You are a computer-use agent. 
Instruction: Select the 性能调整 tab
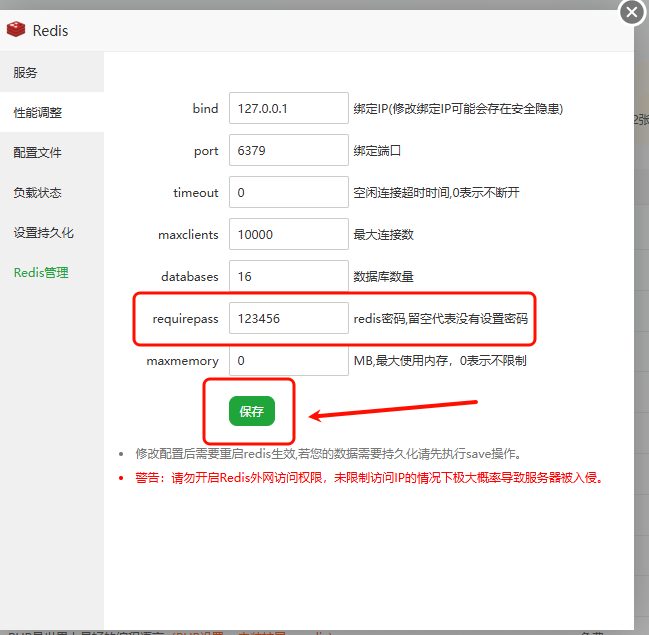(x=52, y=112)
